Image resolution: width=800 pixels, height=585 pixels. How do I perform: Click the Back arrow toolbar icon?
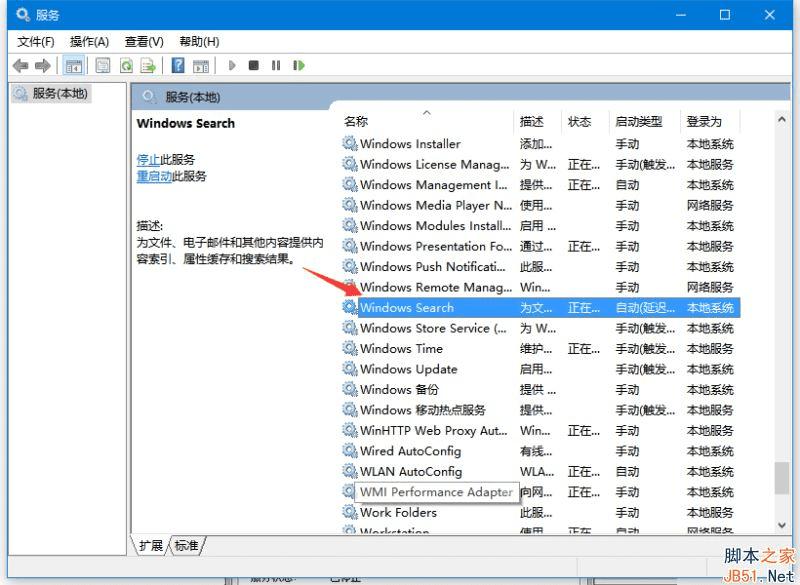(20, 66)
